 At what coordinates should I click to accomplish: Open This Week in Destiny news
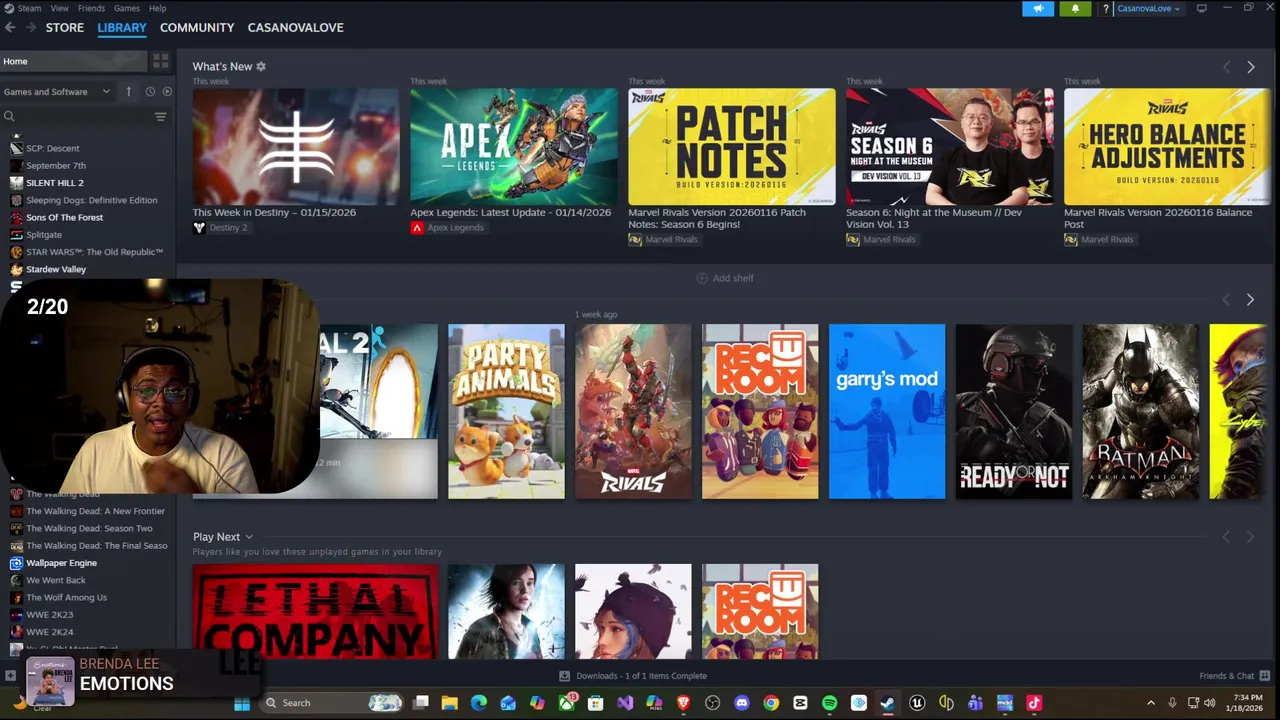pos(296,147)
